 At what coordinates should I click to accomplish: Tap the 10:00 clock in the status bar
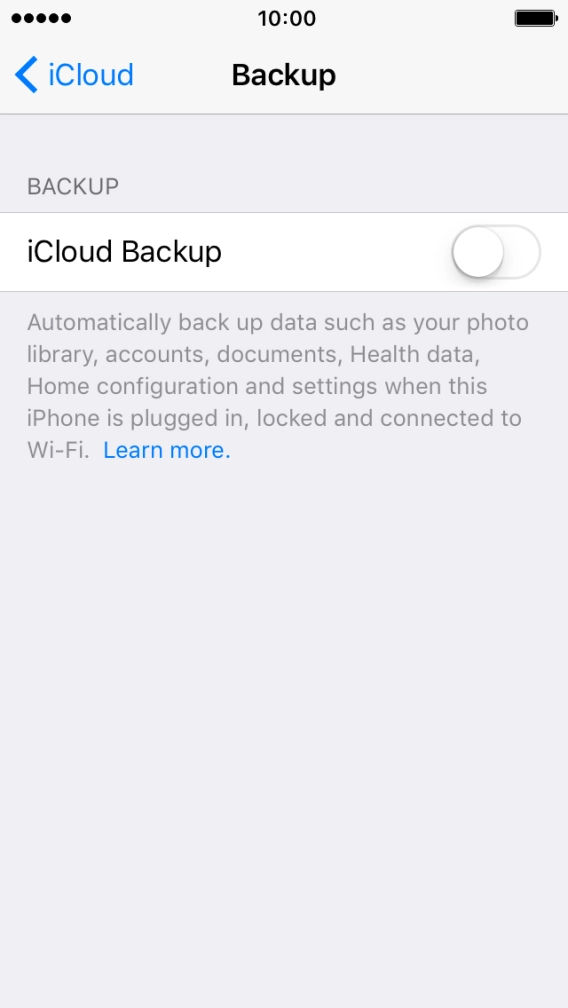pos(287,19)
